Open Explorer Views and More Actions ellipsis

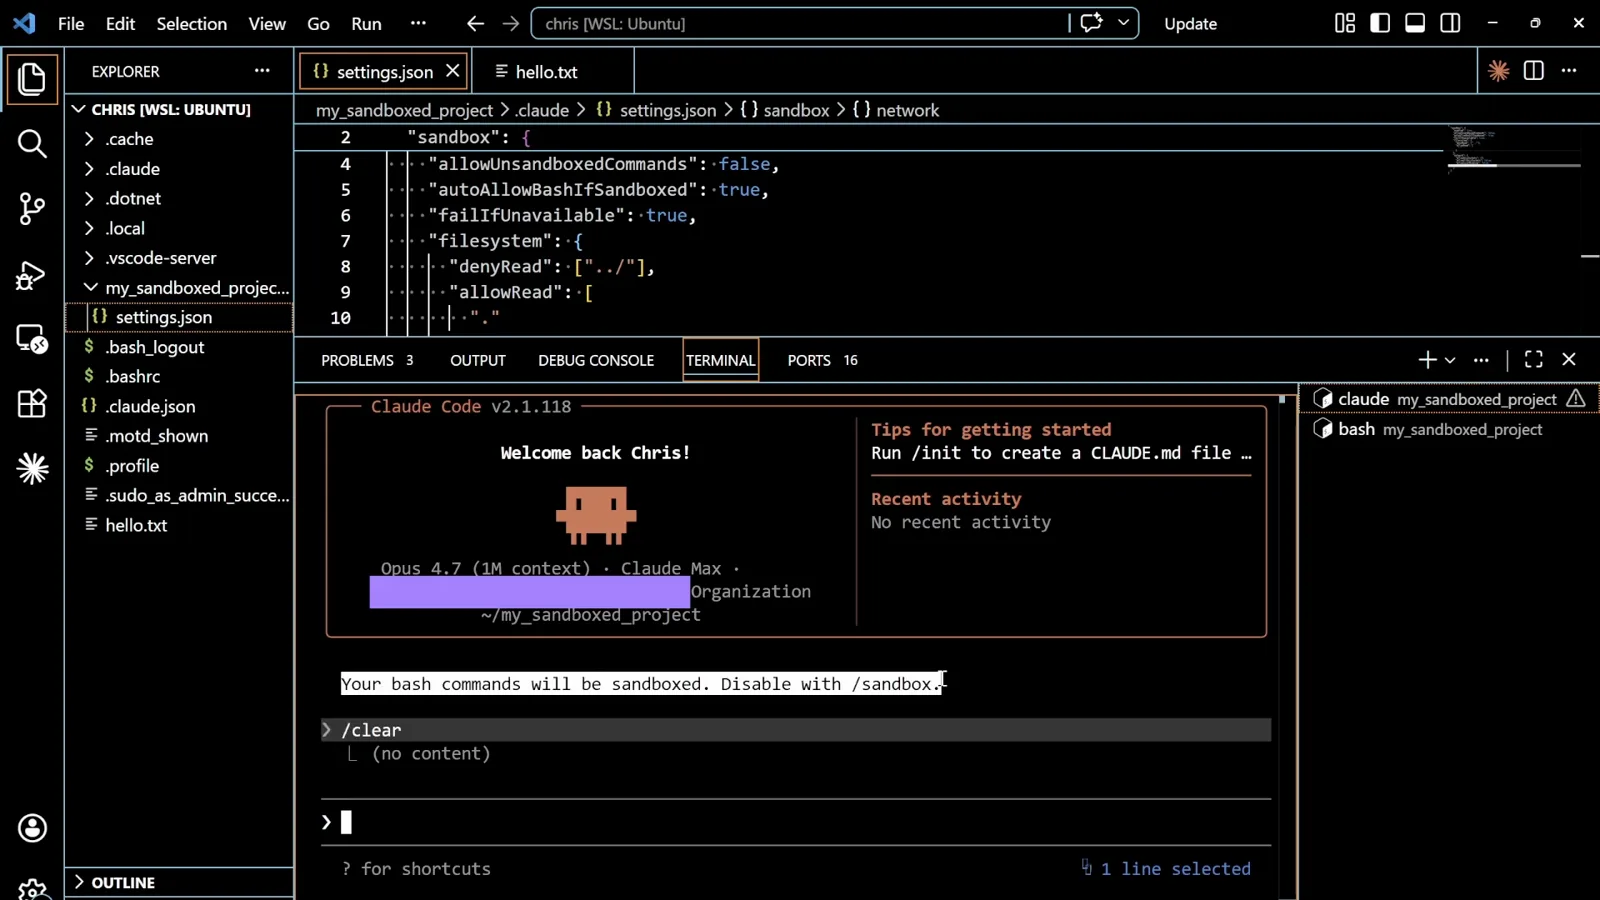tap(262, 71)
